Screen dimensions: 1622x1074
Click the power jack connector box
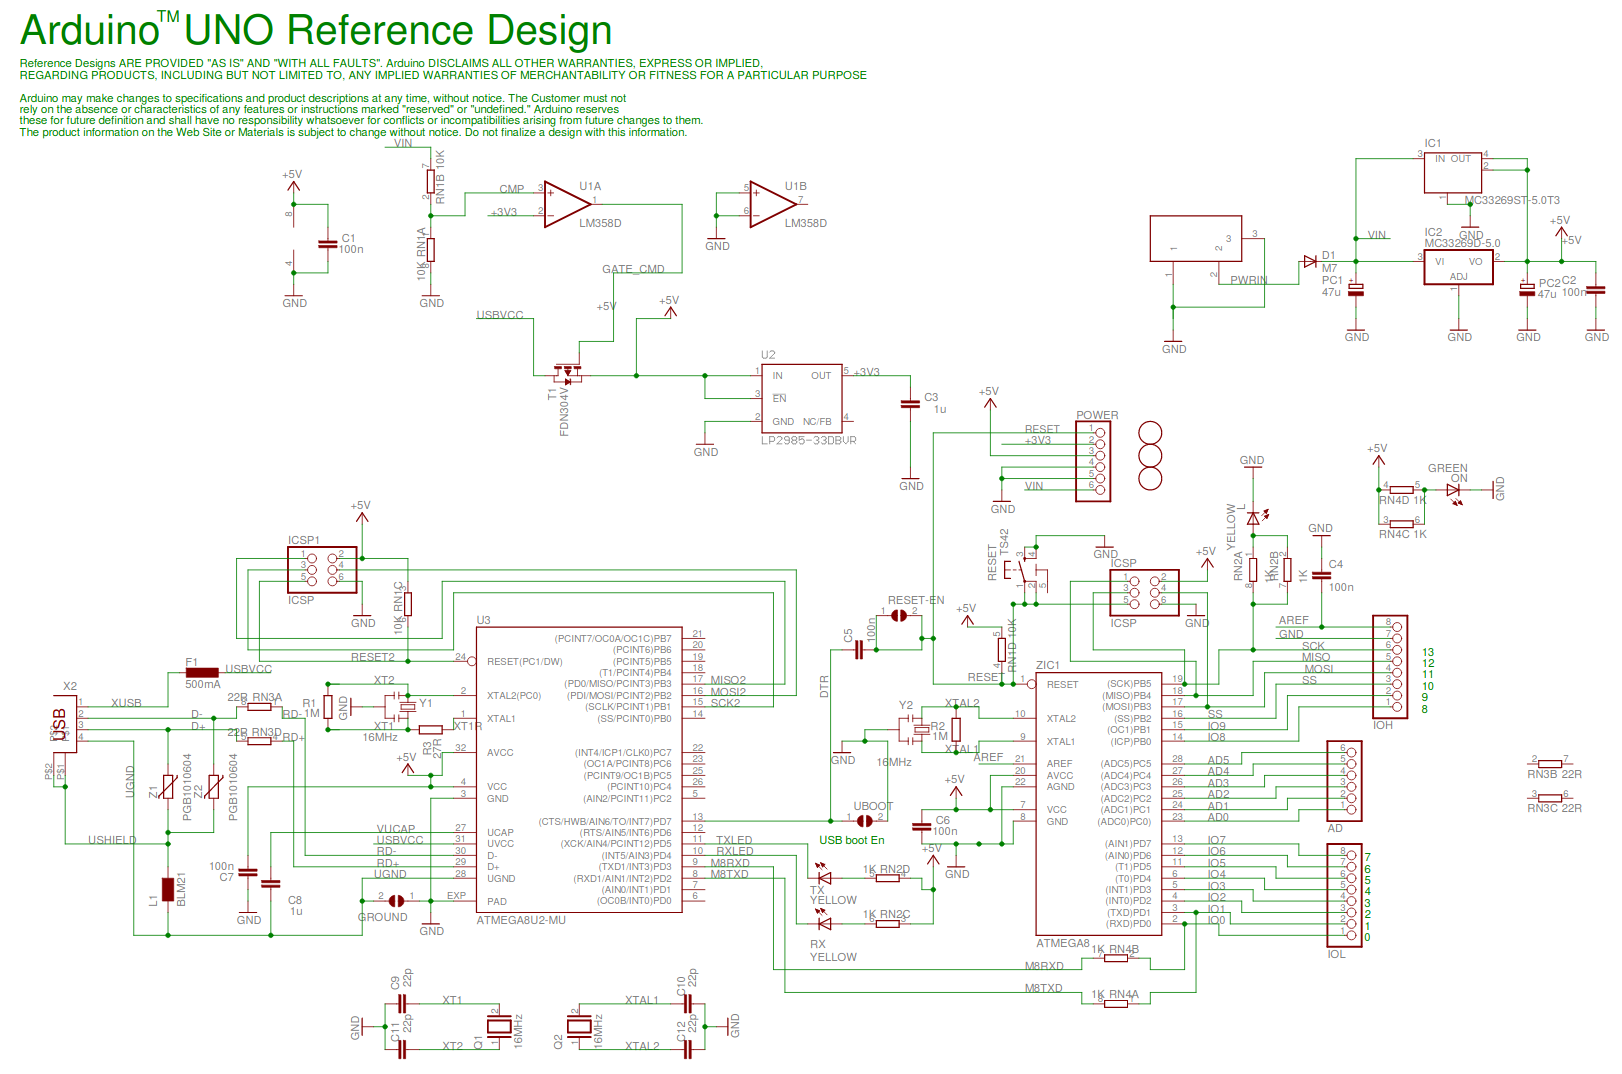[1196, 239]
